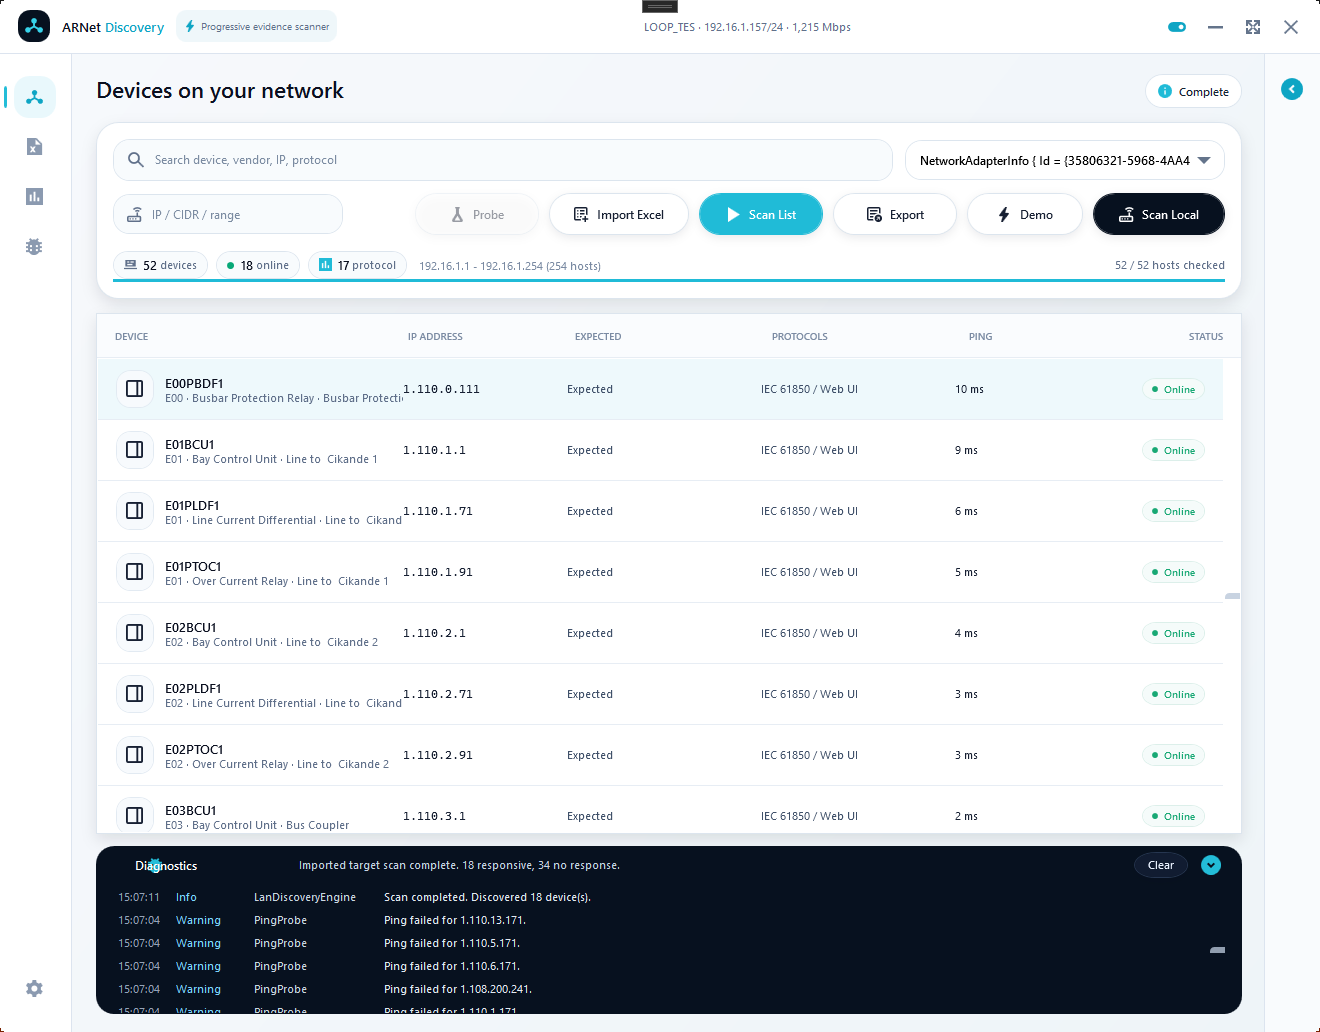This screenshot has width=1320, height=1032.
Task: Clear the diagnostics log
Action: (1160, 865)
